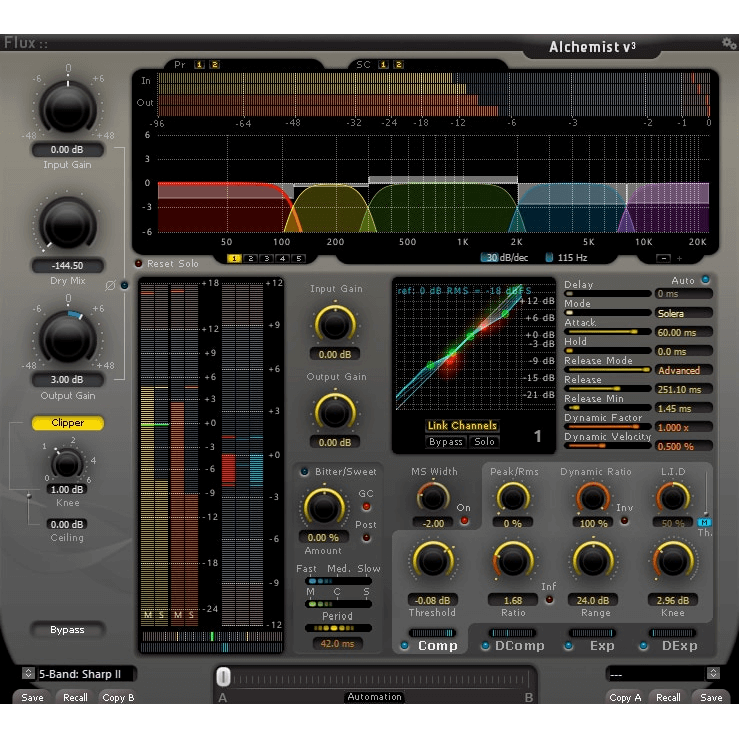
Task: Enable the Clipper button
Action: (x=68, y=423)
